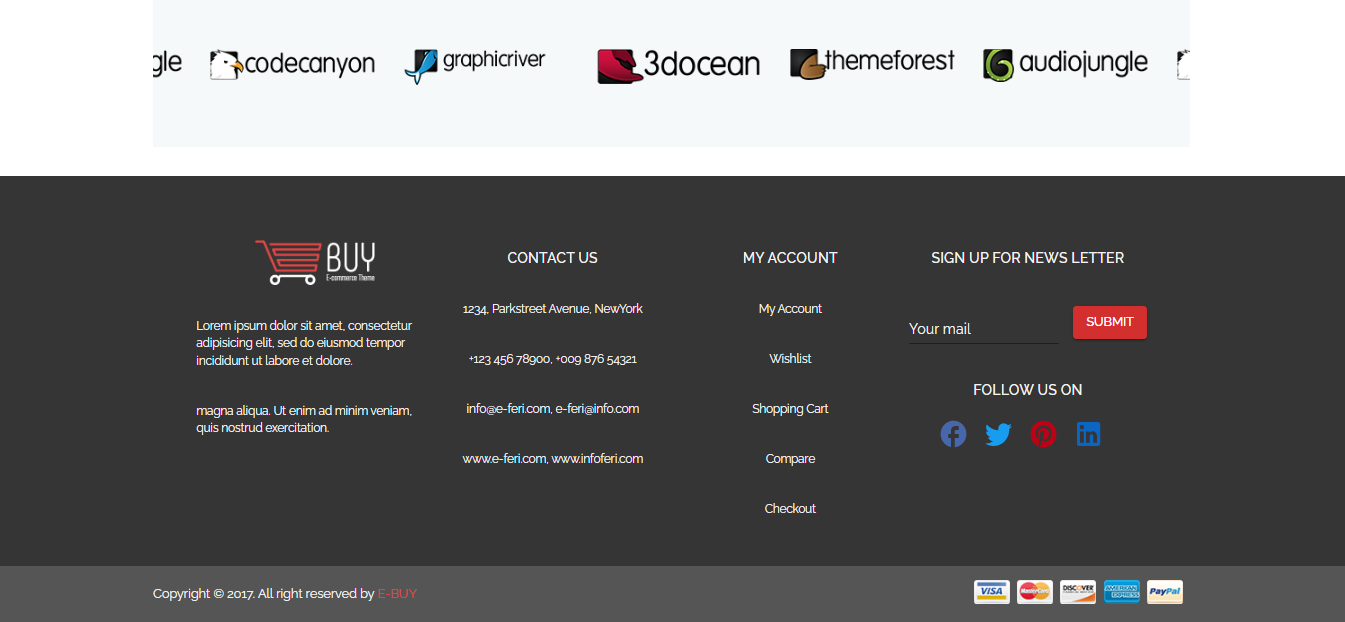
Task: Click the SUBMIT newsletter button
Action: [x=1110, y=322]
